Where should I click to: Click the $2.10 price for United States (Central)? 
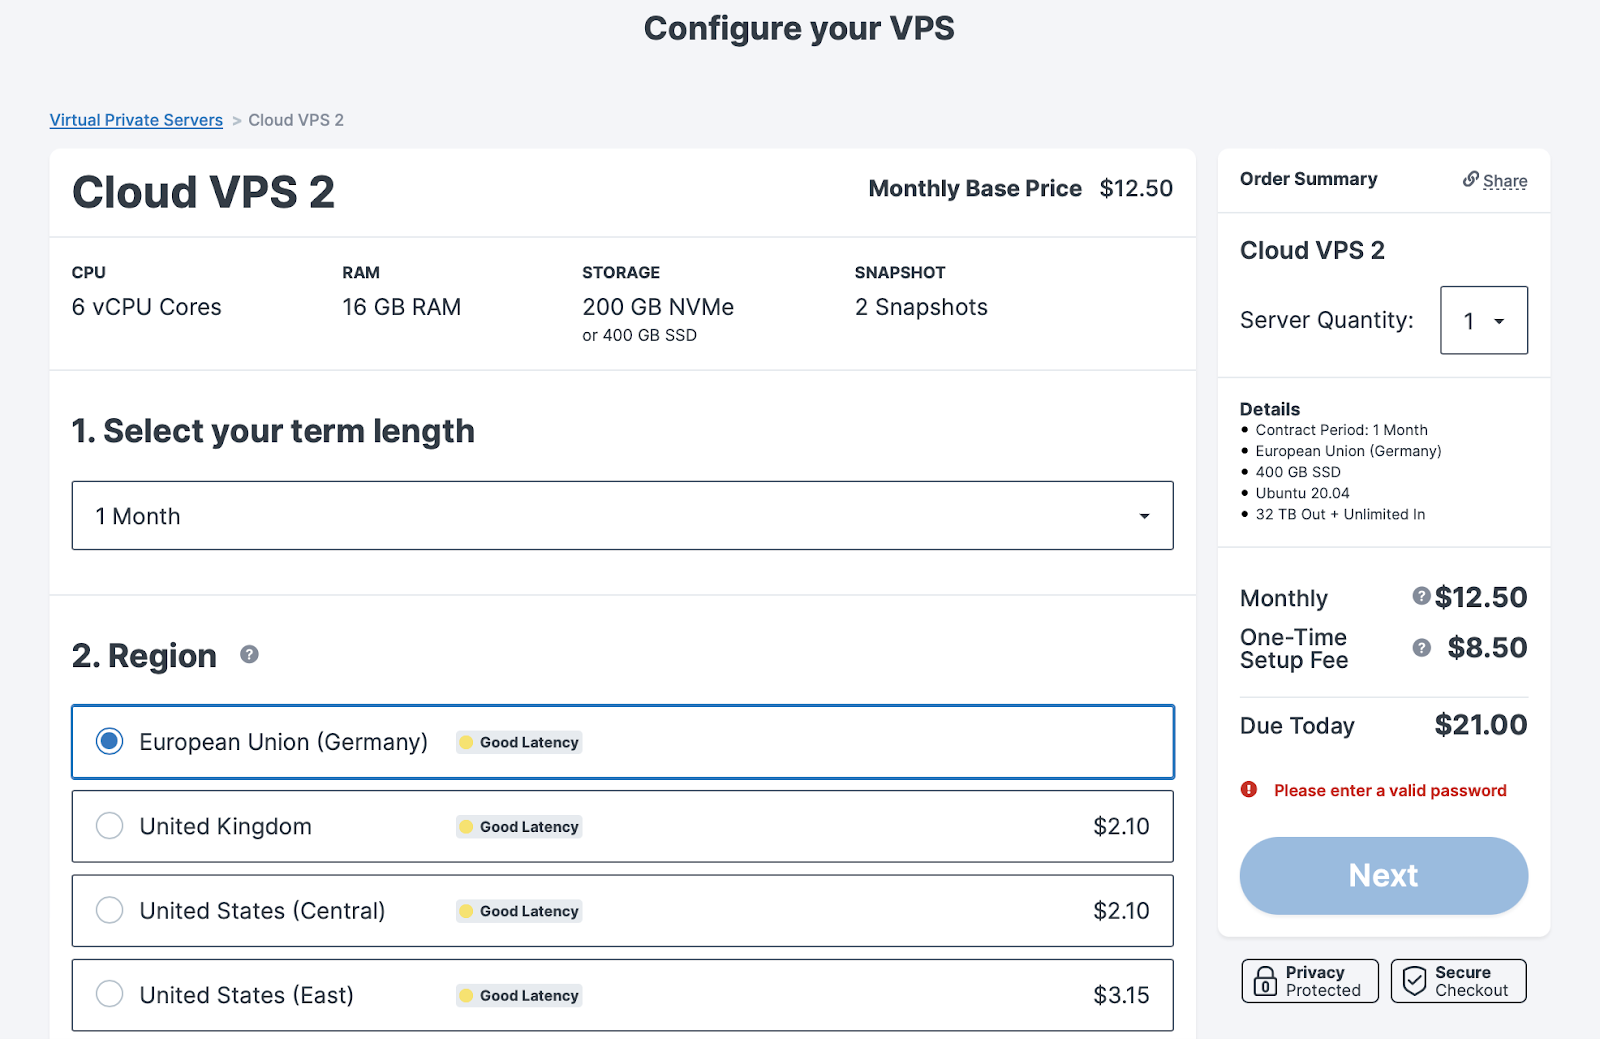coord(1121,911)
